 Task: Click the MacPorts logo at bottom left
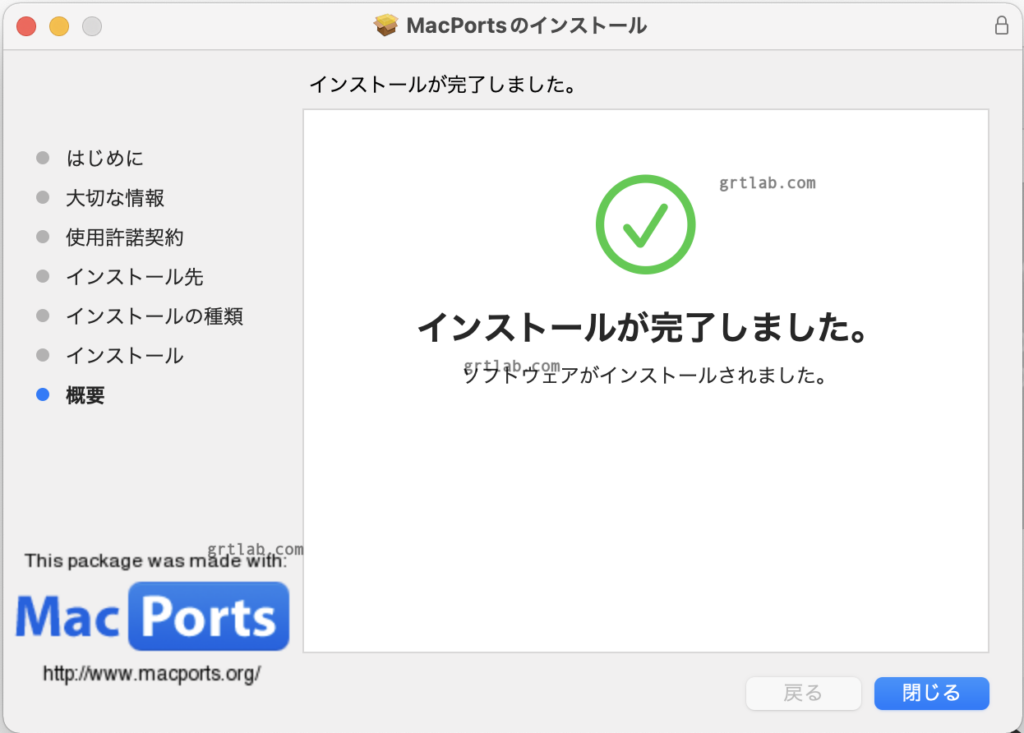(152, 616)
